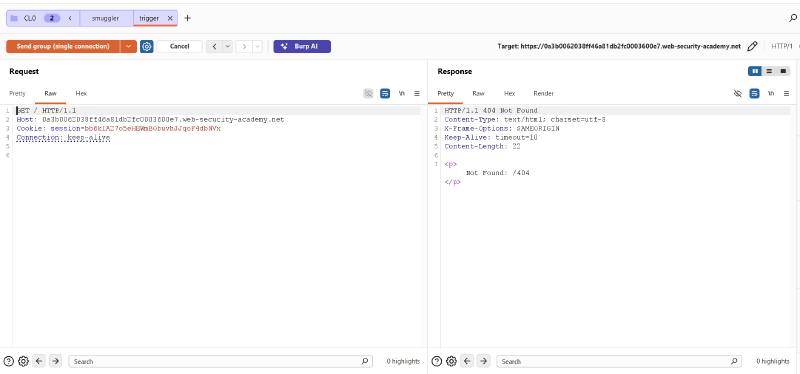Switch request view to Raw
This screenshot has height=374, width=800.
(x=51, y=93)
